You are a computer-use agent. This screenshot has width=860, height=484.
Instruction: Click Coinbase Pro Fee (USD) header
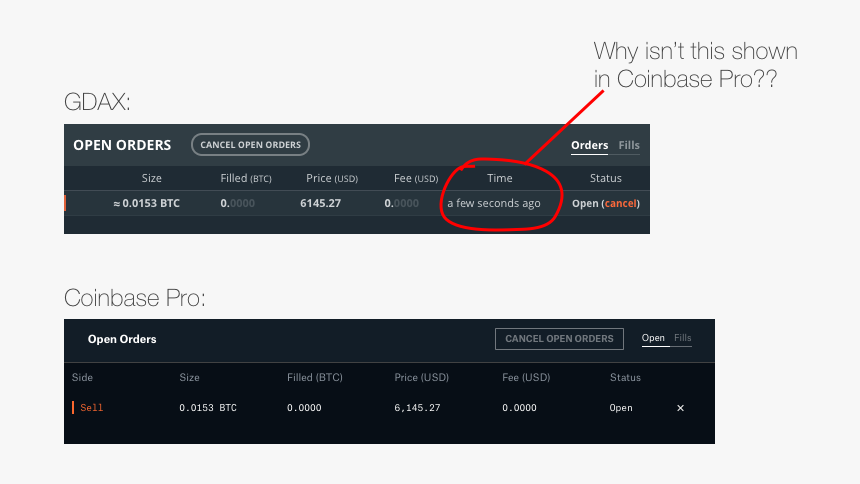(x=526, y=378)
